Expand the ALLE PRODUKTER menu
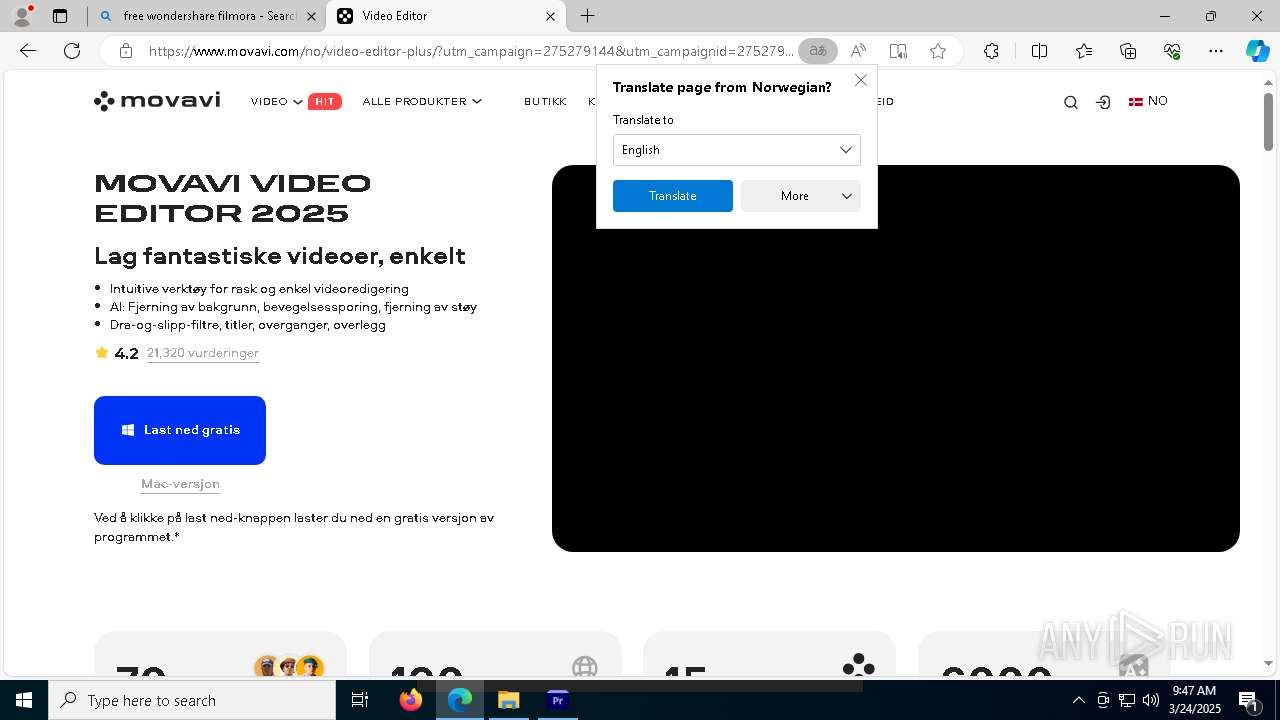The width and height of the screenshot is (1280, 720). pyautogui.click(x=422, y=101)
